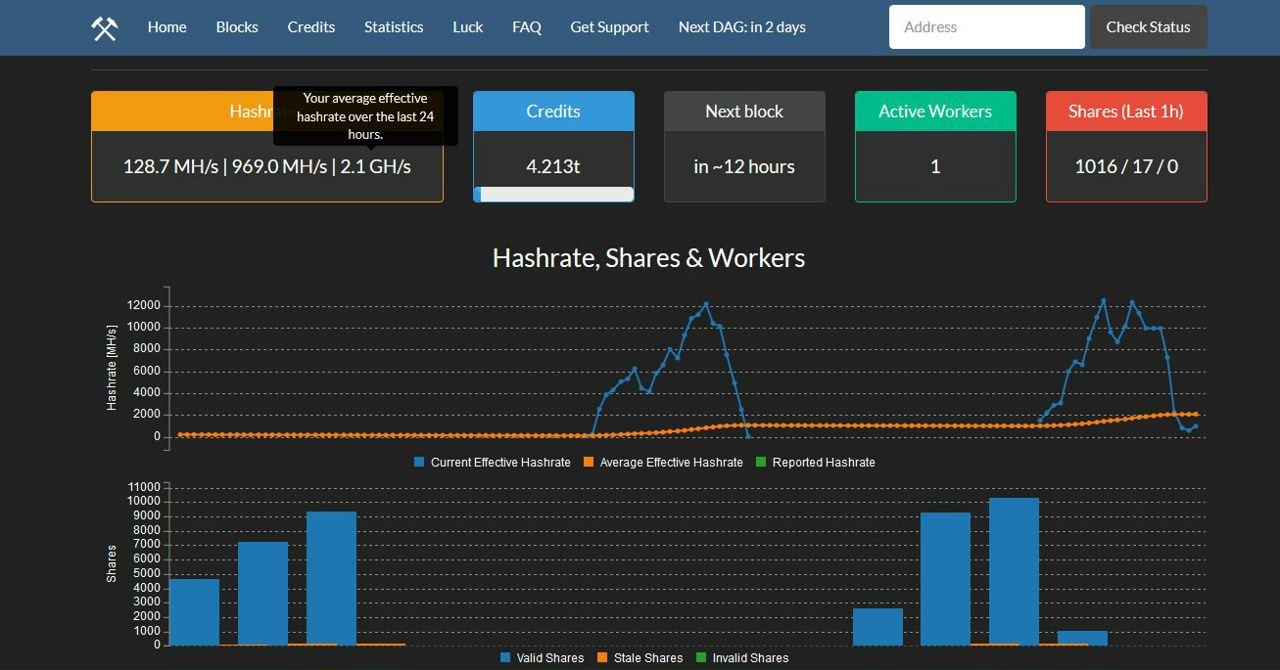Navigate to the Statistics page
1280x670 pixels.
point(393,27)
